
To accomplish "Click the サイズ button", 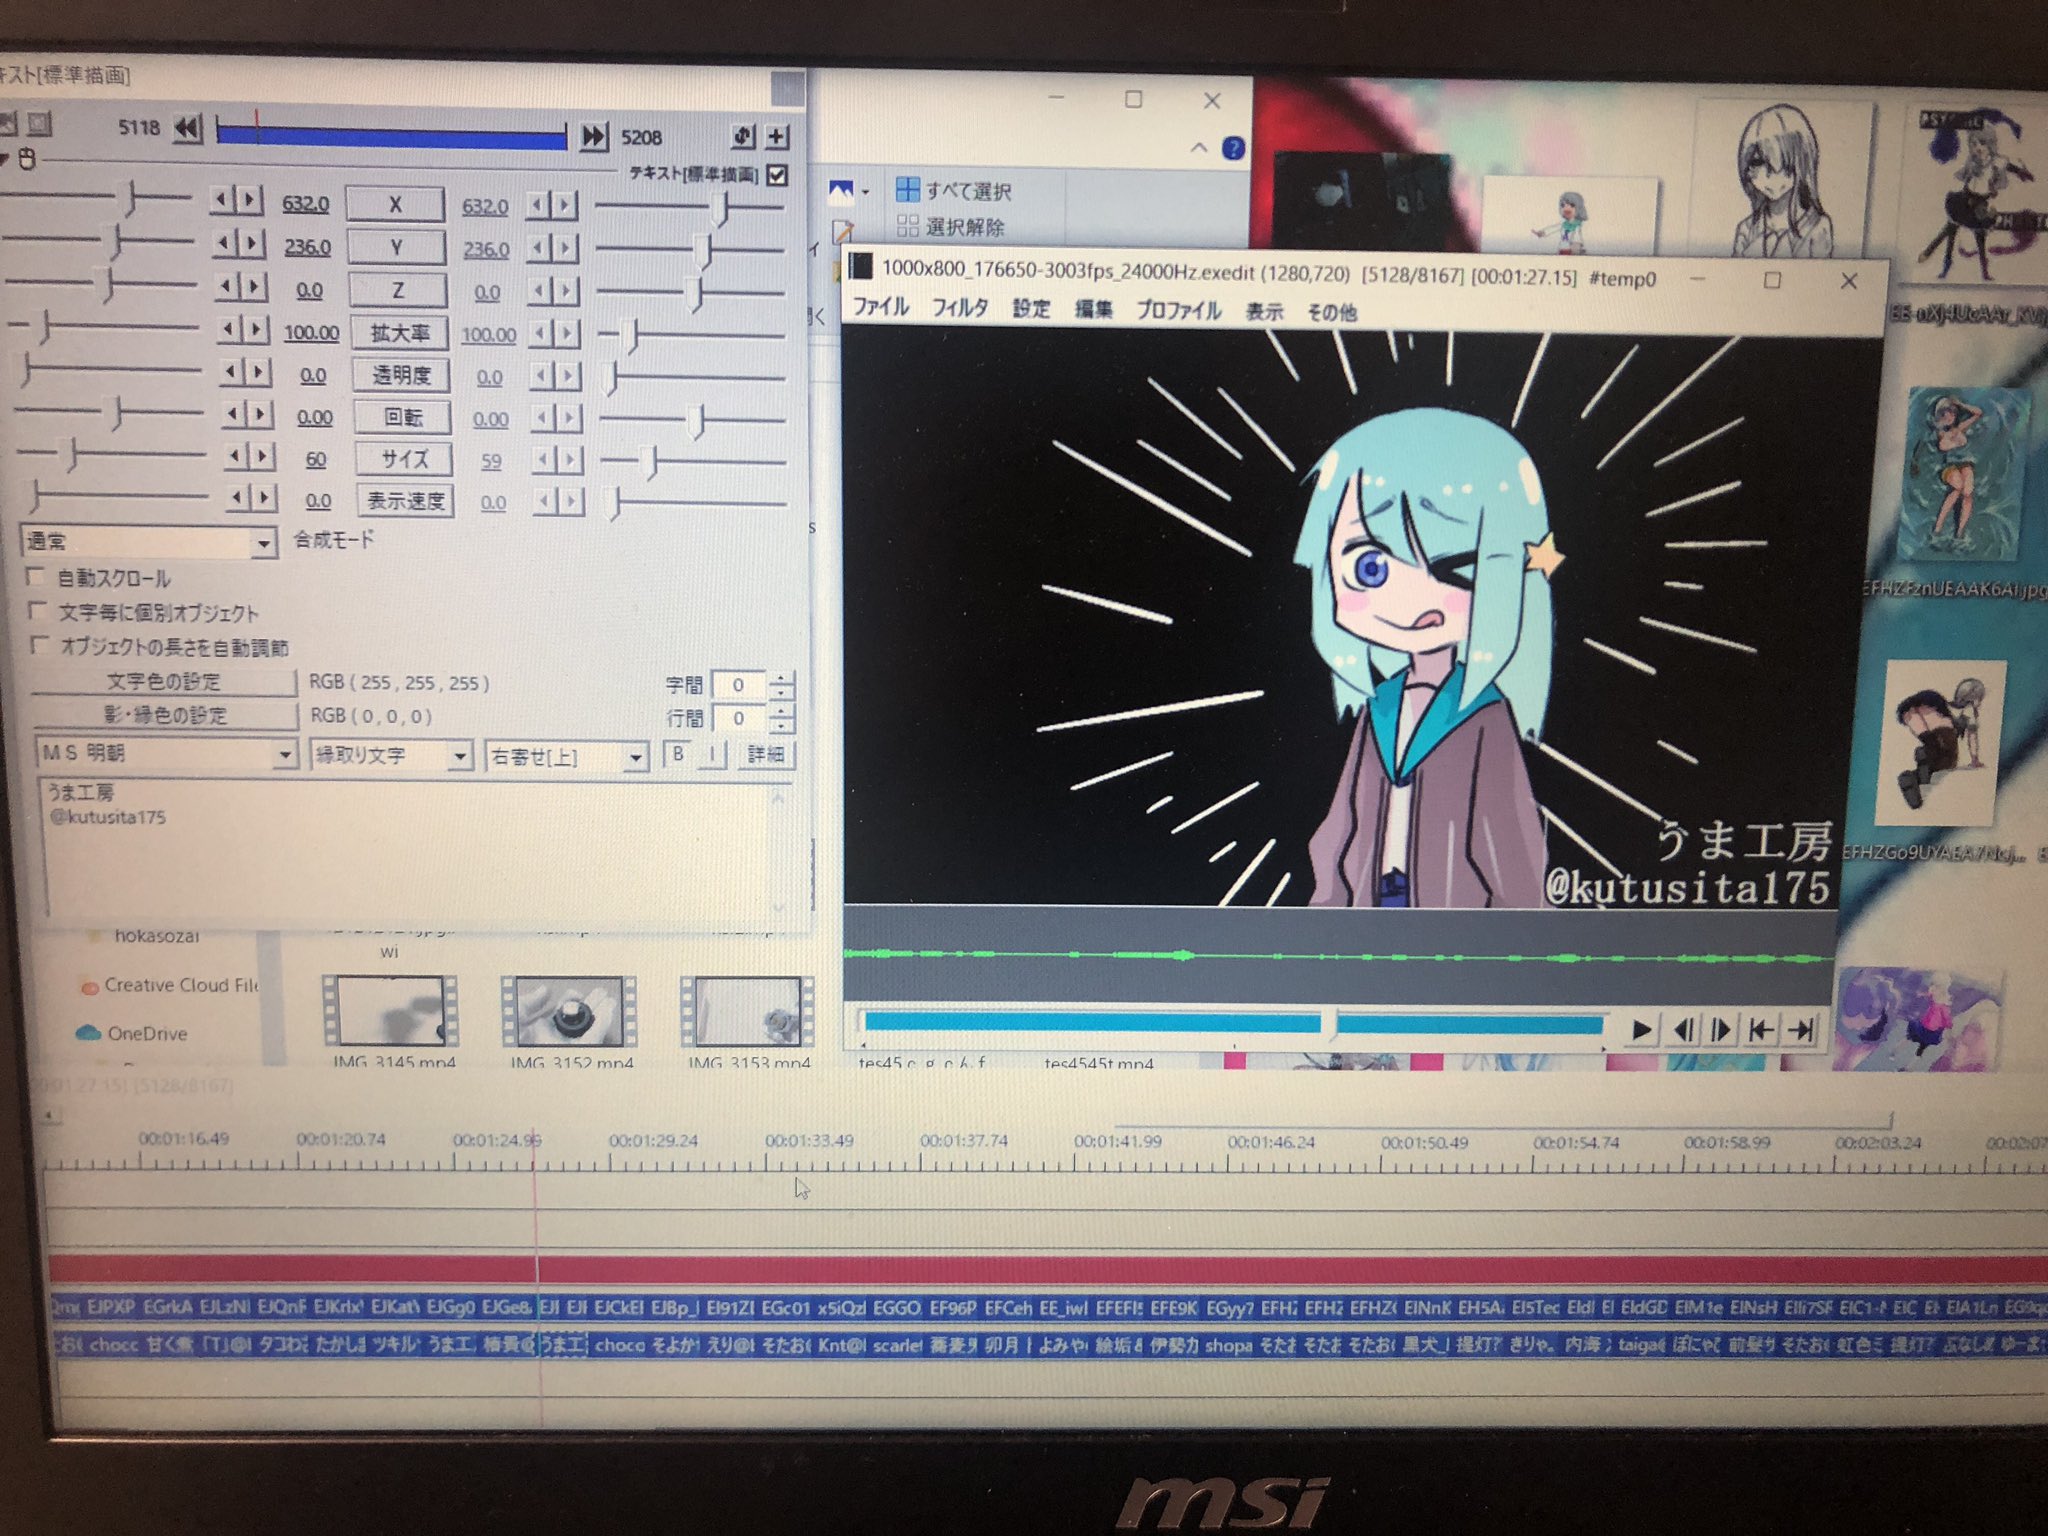I will click(404, 459).
